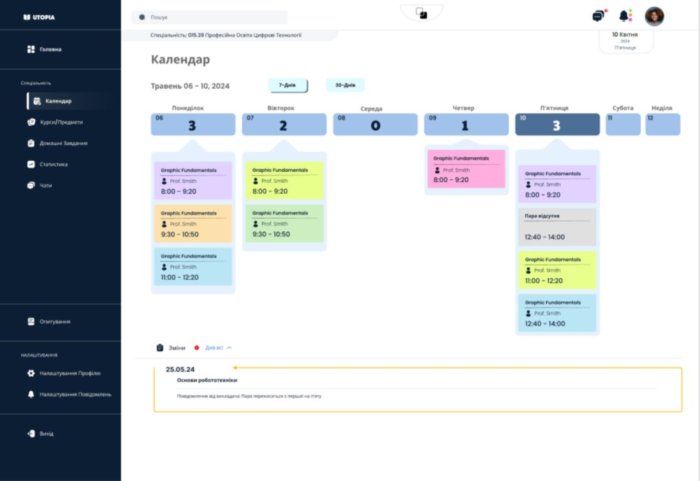This screenshot has width=700, height=481.
Task: Click the Курси/Предмети sidebar icon
Action: pyautogui.click(x=32, y=122)
